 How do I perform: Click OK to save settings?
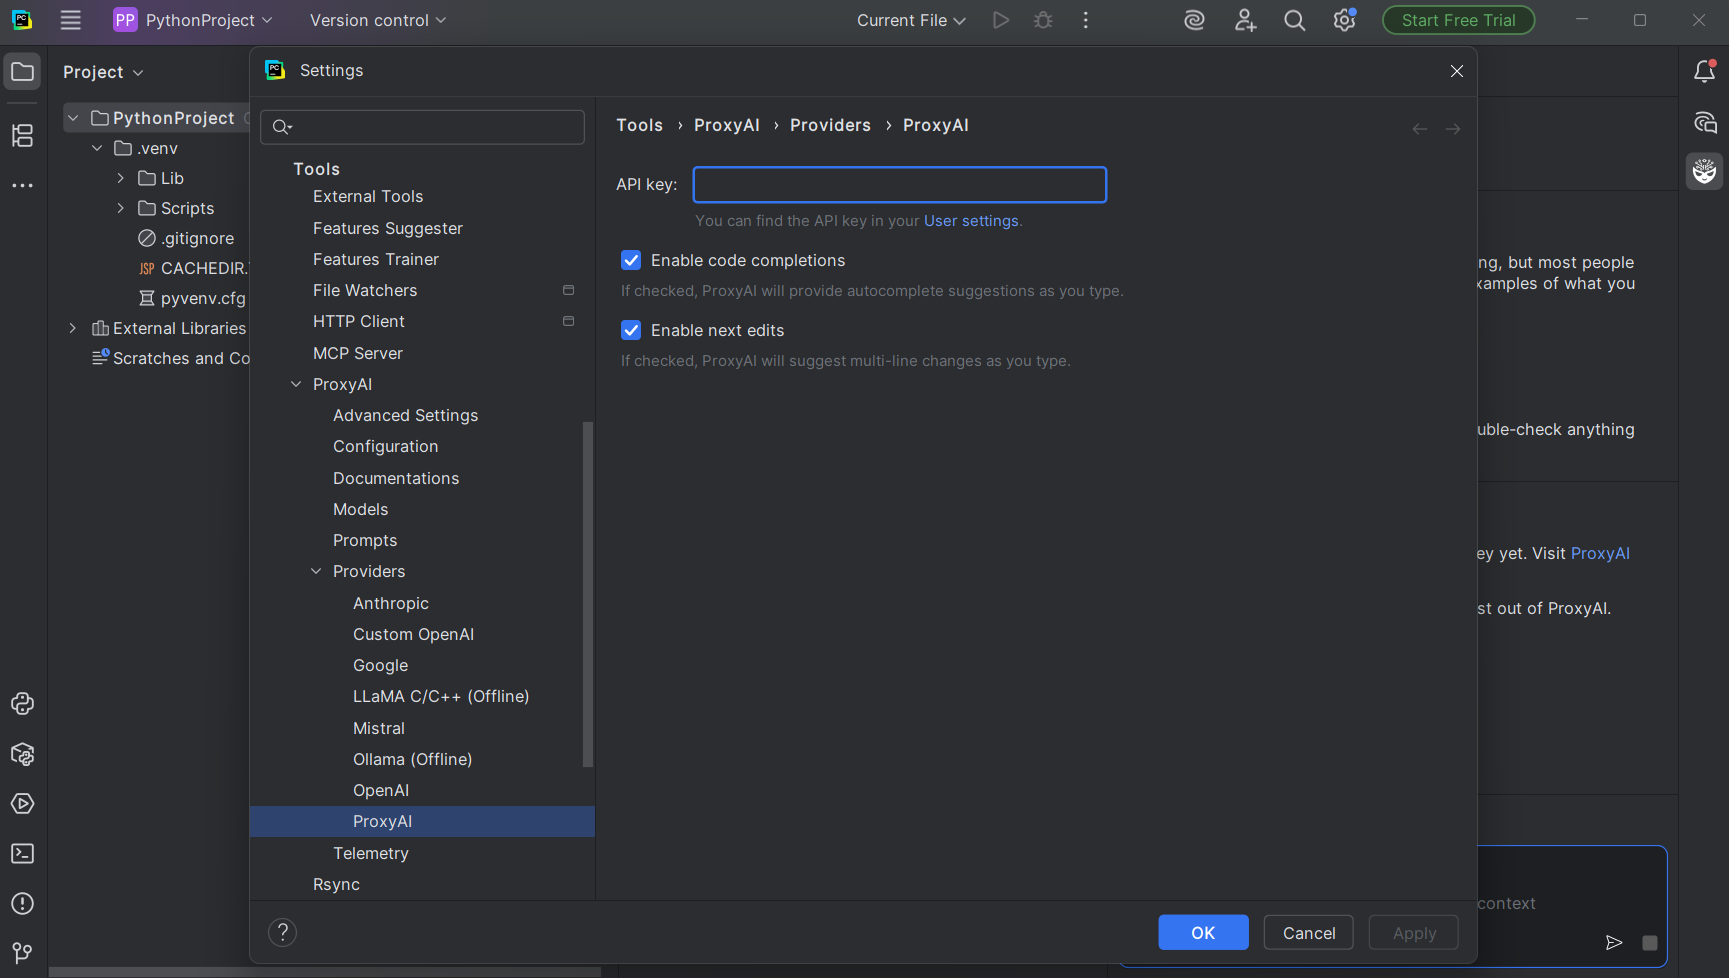point(1203,933)
